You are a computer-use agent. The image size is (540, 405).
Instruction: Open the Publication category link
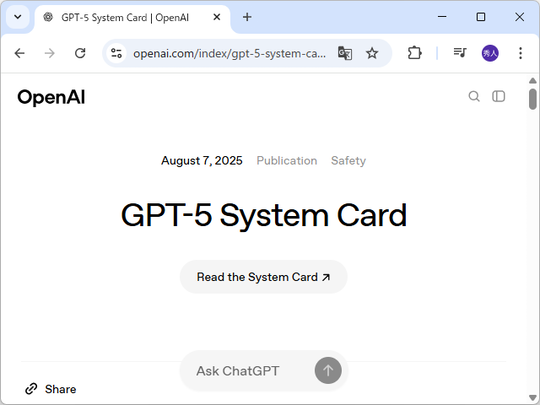click(x=287, y=160)
